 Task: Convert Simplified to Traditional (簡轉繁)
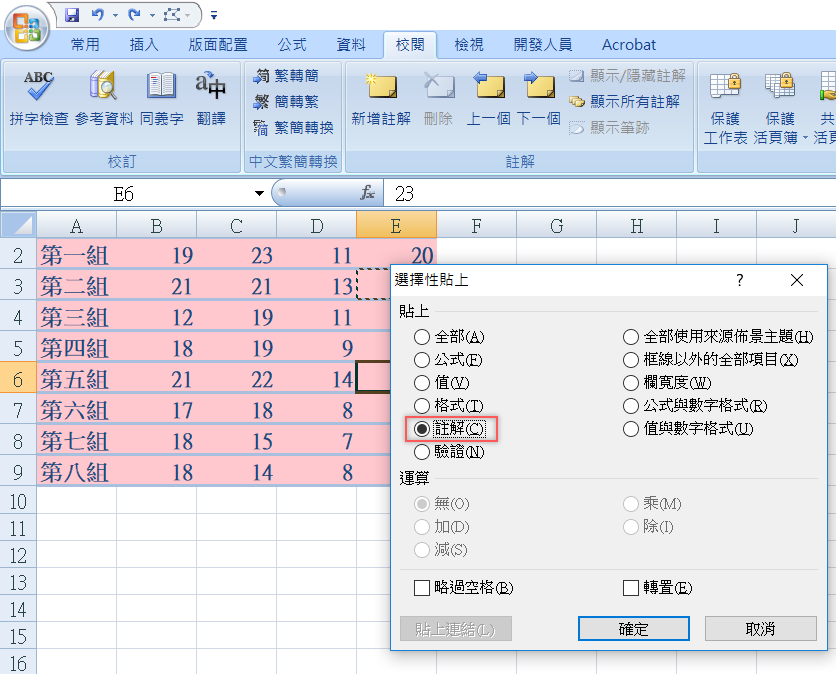[x=287, y=101]
